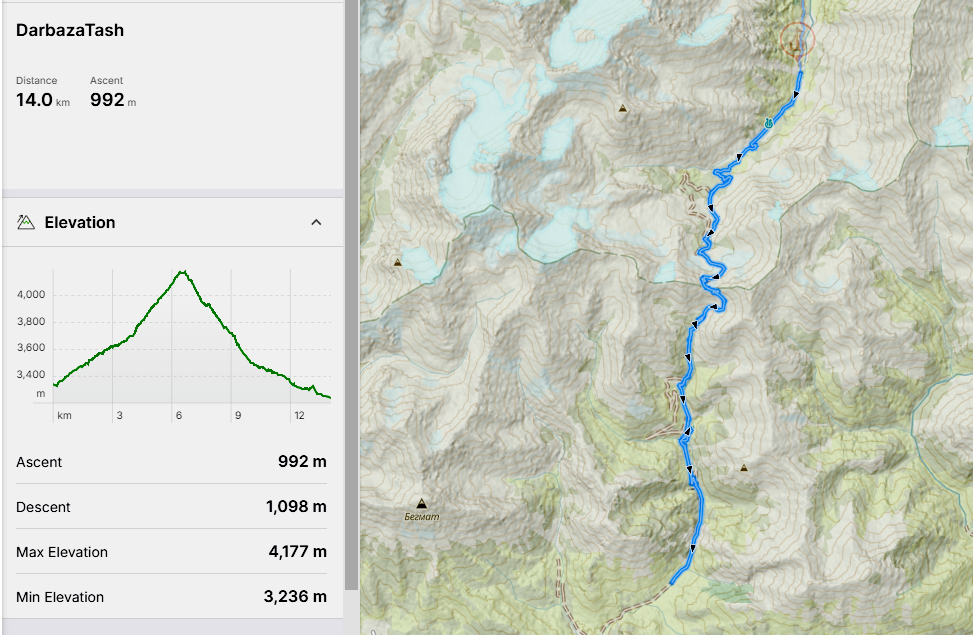Viewport: 973px width, 635px height.
Task: Click the peak triangle icon right of the route
Action: coord(744,467)
